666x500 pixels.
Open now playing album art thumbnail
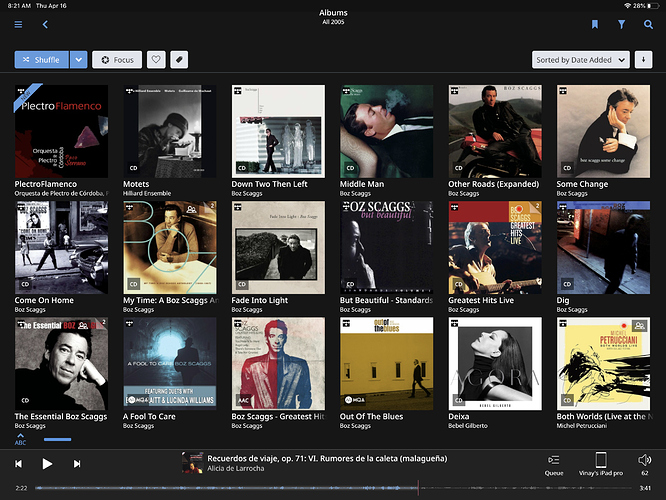tap(192, 463)
